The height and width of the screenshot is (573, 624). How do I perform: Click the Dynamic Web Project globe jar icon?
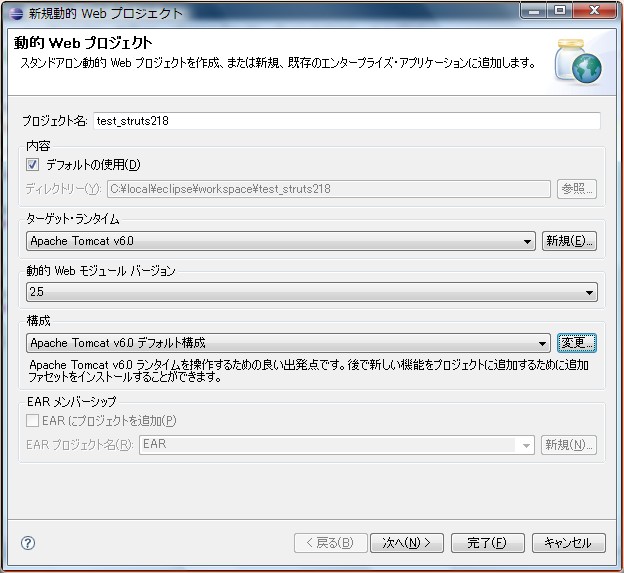pyautogui.click(x=577, y=61)
